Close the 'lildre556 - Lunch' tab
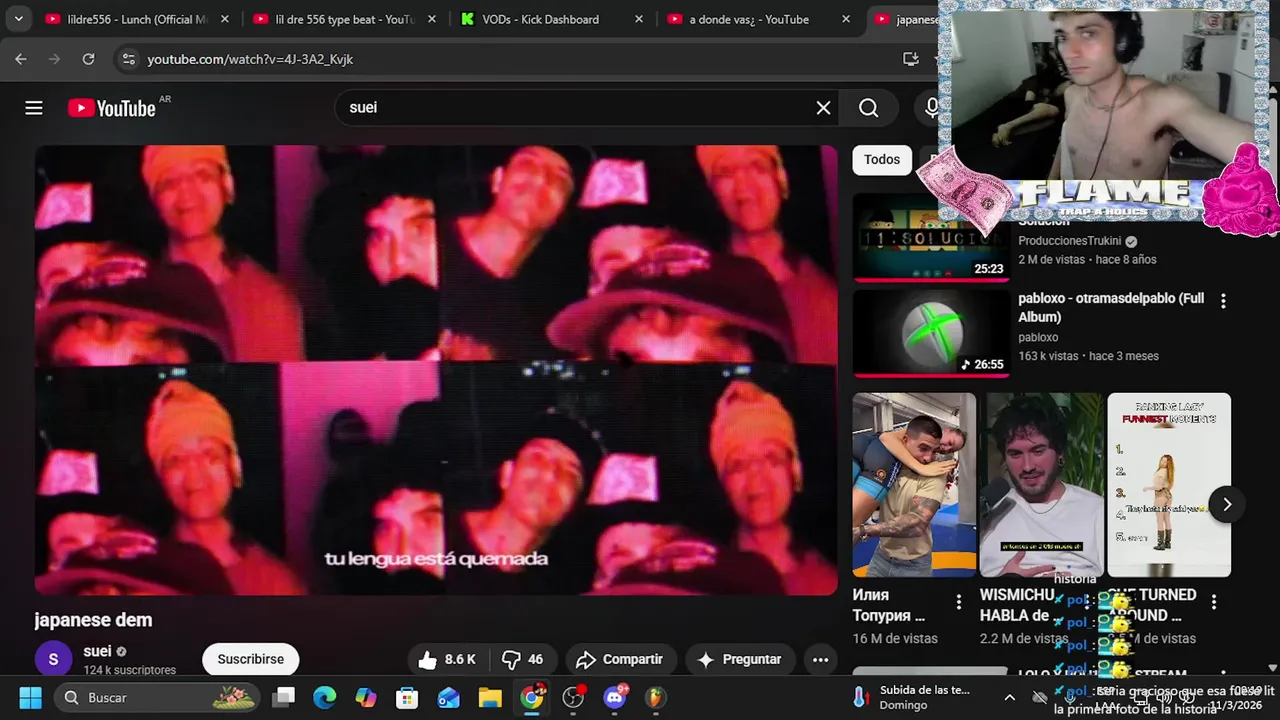Image resolution: width=1280 pixels, height=720 pixels. [224, 19]
